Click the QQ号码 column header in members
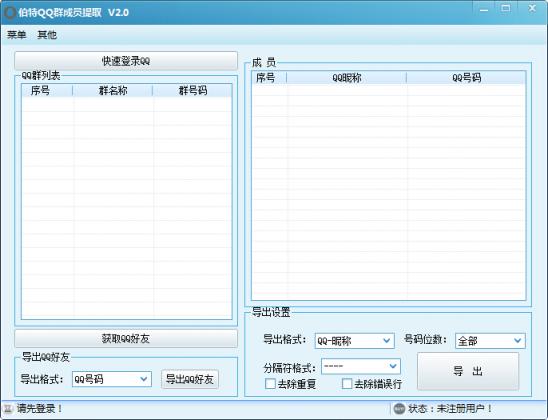 click(466, 78)
